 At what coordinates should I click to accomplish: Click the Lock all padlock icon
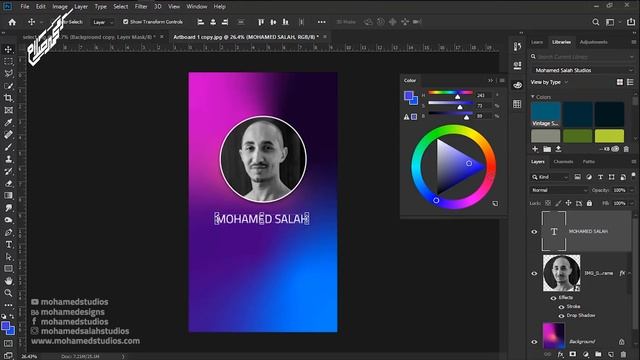coord(589,203)
